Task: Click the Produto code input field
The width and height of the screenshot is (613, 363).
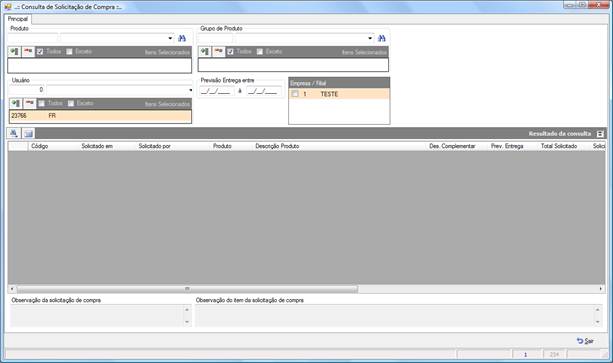Action: click(33, 38)
